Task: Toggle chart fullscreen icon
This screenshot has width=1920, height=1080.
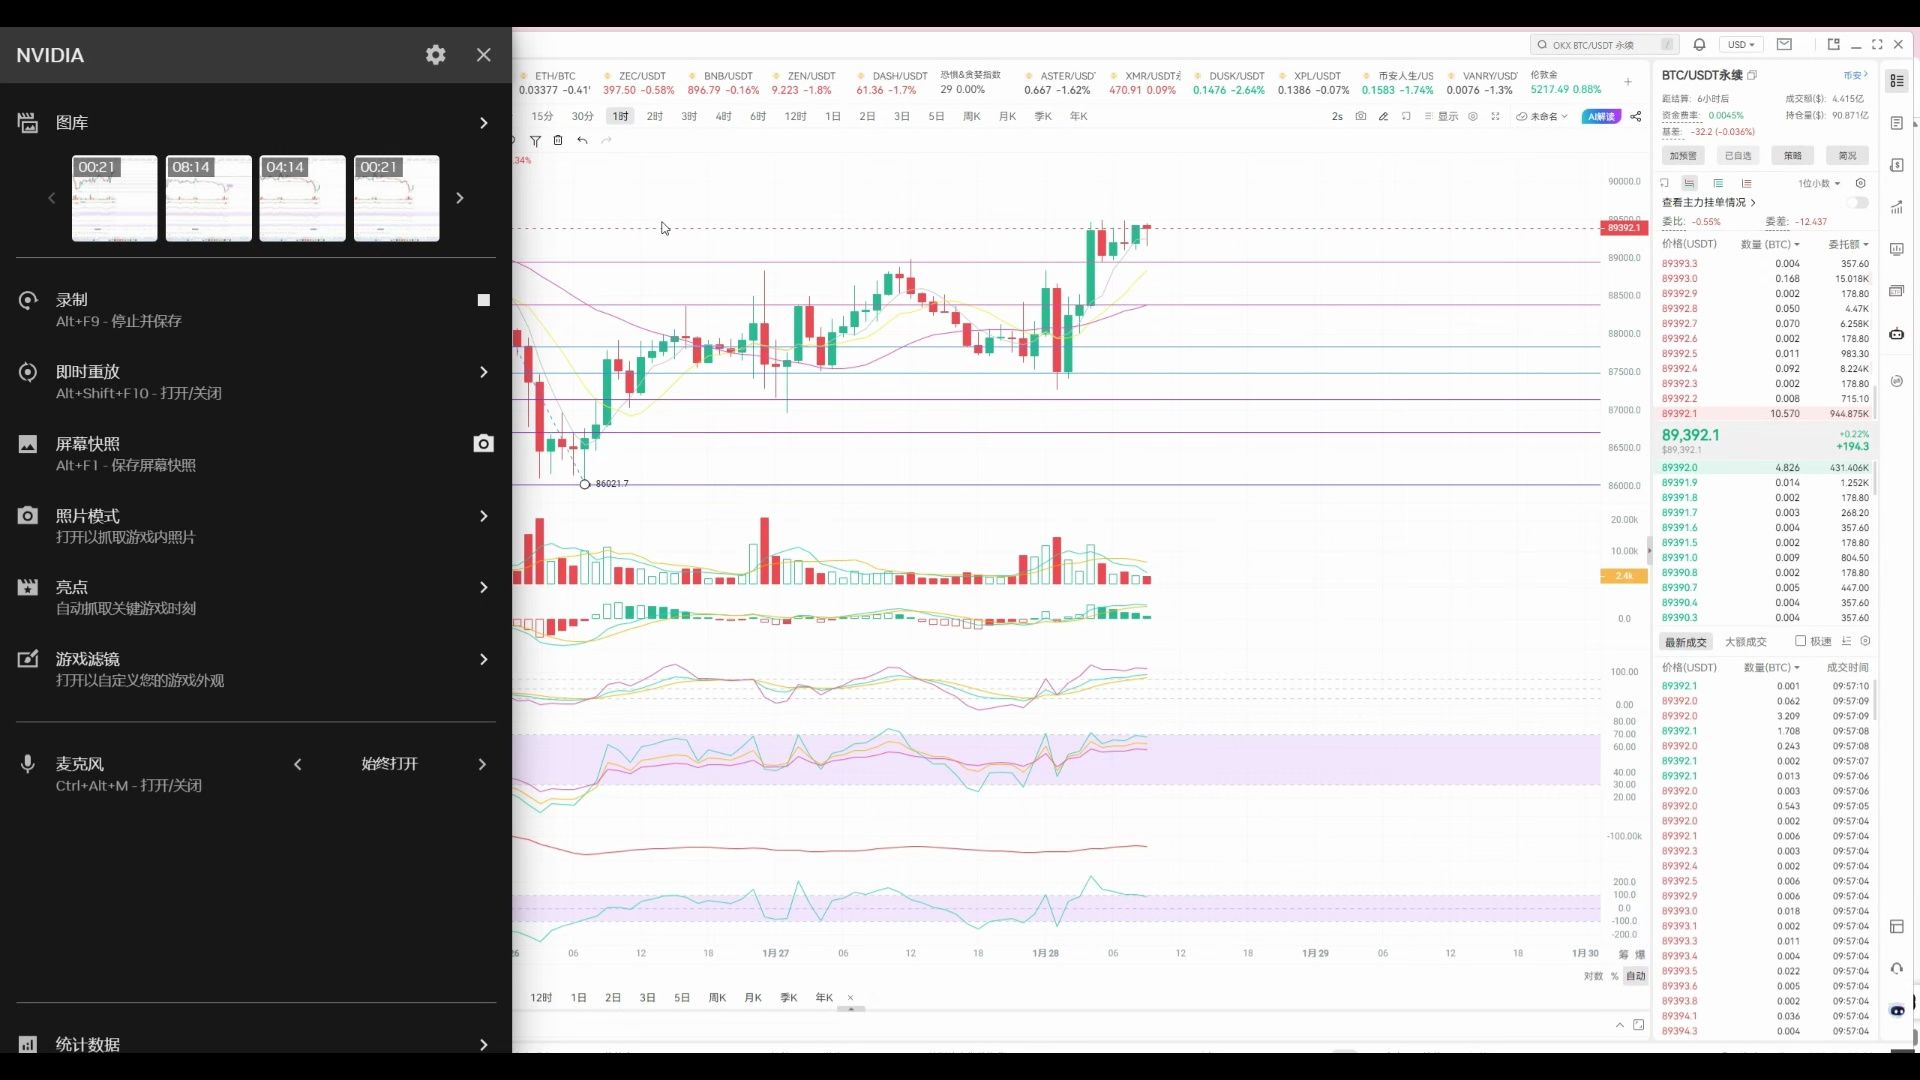Action: pos(1495,117)
